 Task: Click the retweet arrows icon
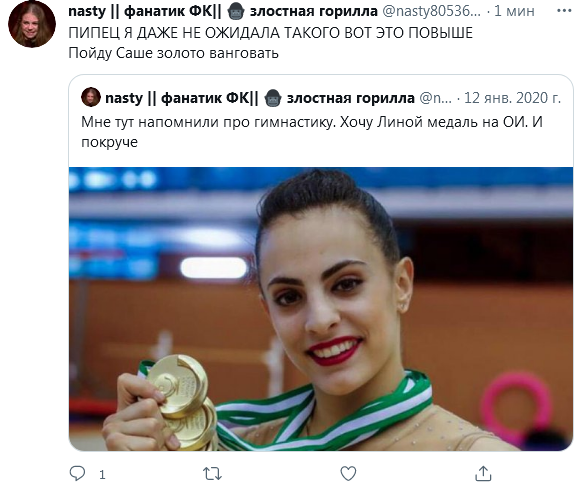pos(212,474)
